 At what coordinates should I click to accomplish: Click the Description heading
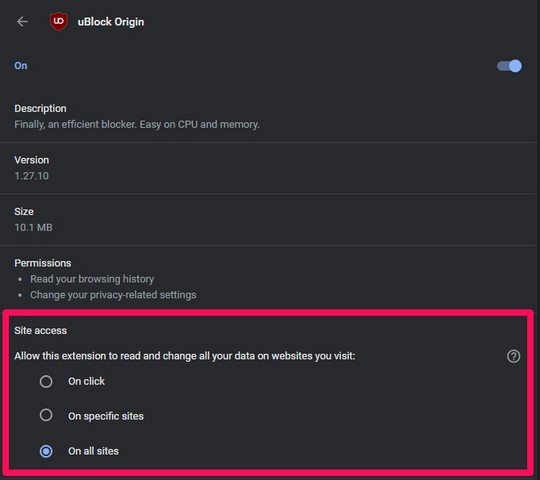(40, 108)
